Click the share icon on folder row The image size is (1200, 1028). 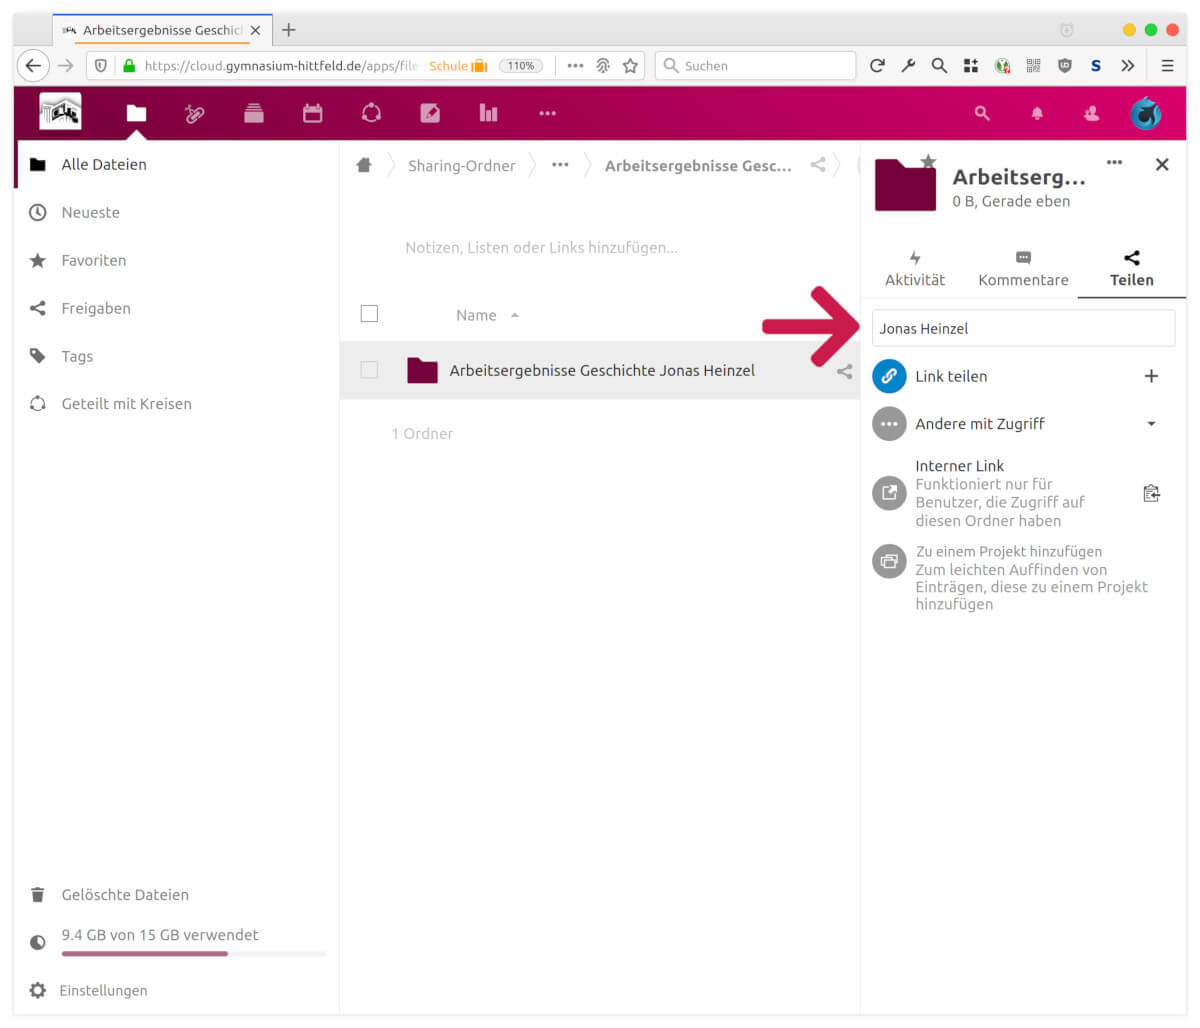coord(844,371)
